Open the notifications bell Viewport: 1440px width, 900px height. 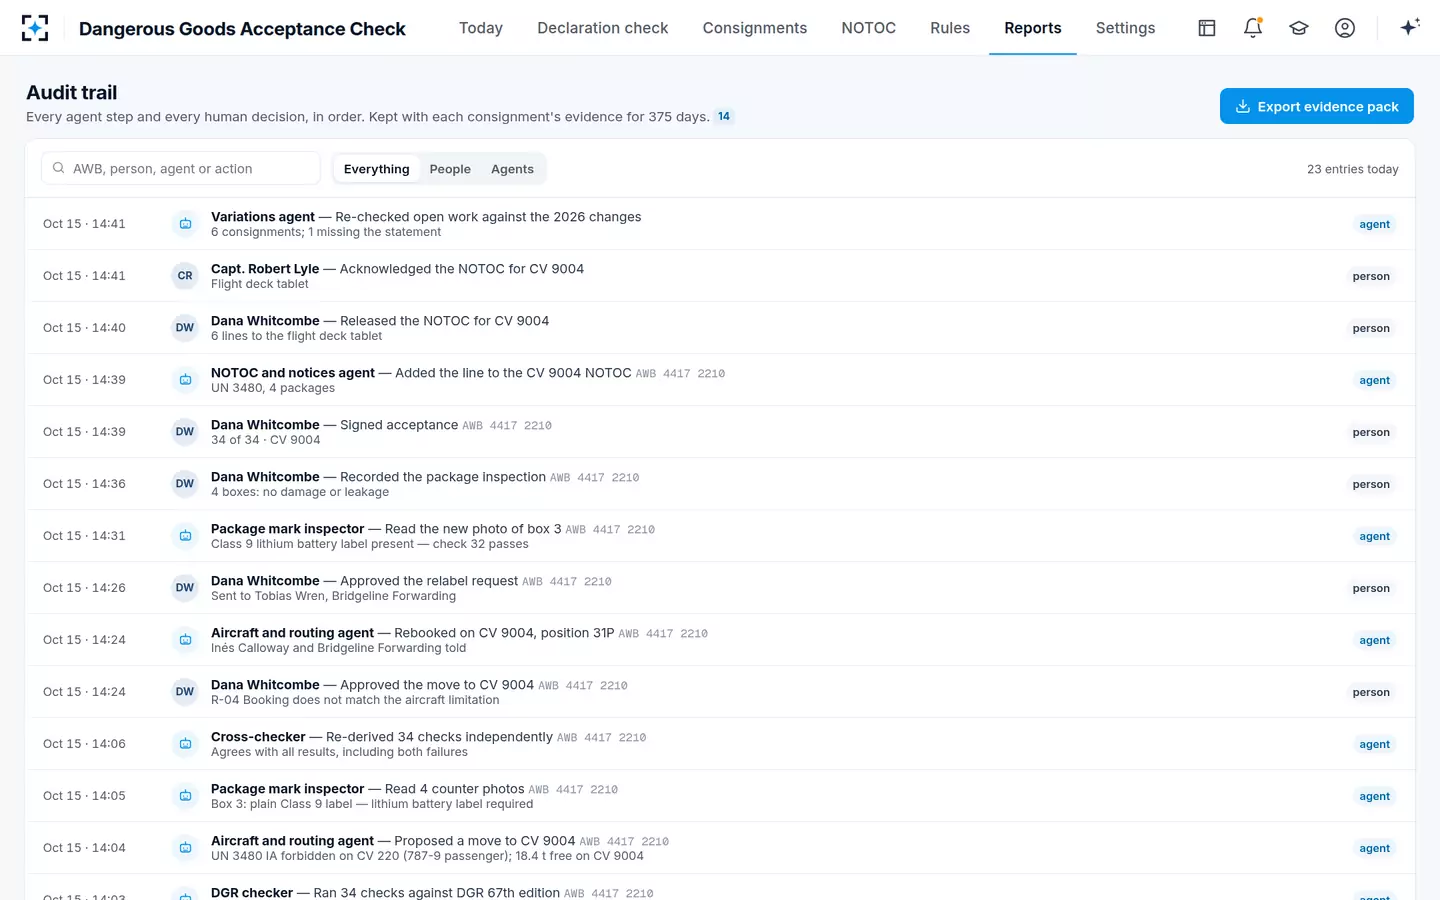coord(1253,28)
